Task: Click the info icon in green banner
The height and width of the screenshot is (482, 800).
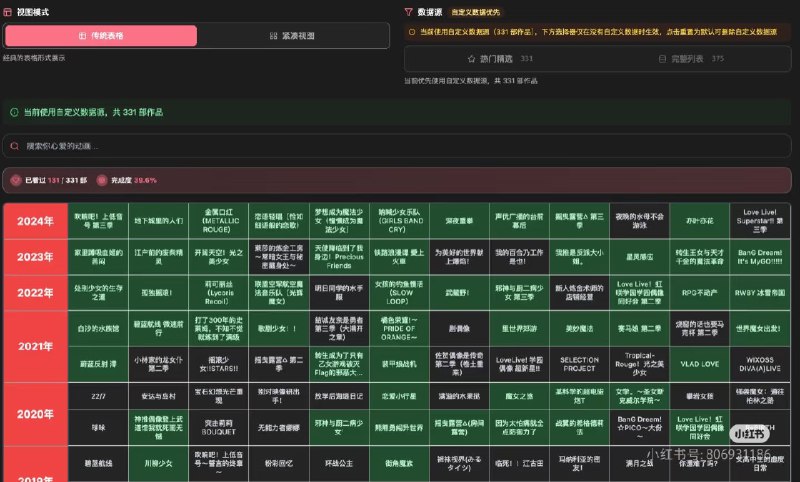Action: point(13,113)
